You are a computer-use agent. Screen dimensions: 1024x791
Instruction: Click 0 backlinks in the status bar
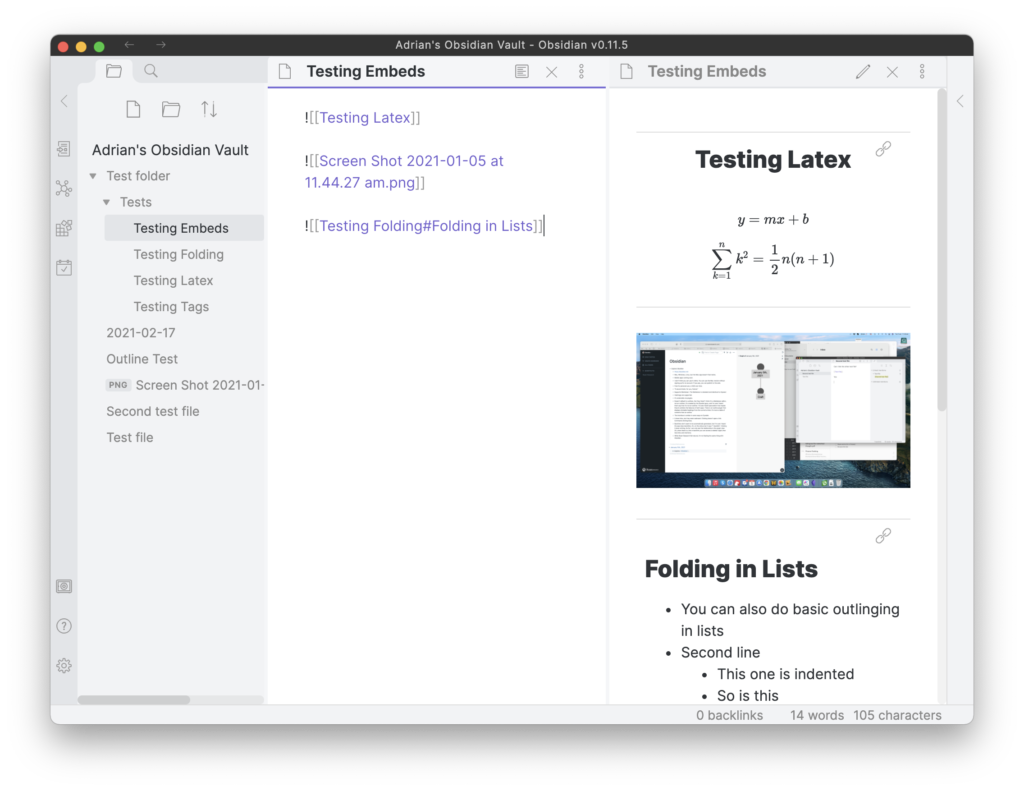click(x=729, y=715)
